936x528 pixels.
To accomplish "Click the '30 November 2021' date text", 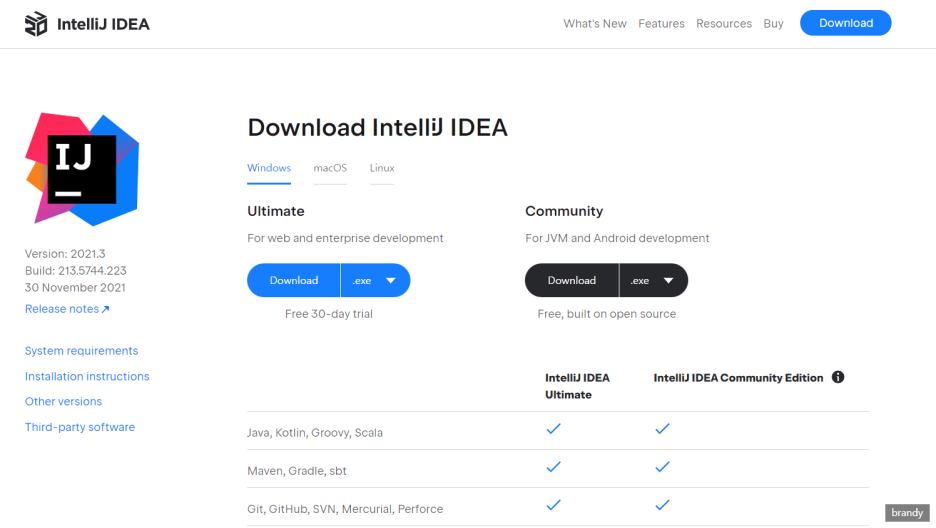I will point(75,287).
